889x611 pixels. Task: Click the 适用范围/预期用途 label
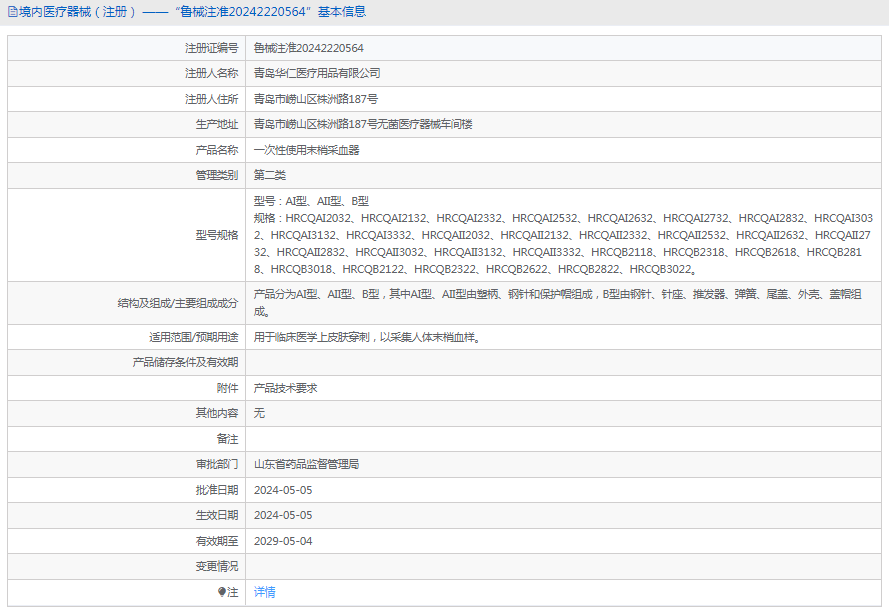194,337
